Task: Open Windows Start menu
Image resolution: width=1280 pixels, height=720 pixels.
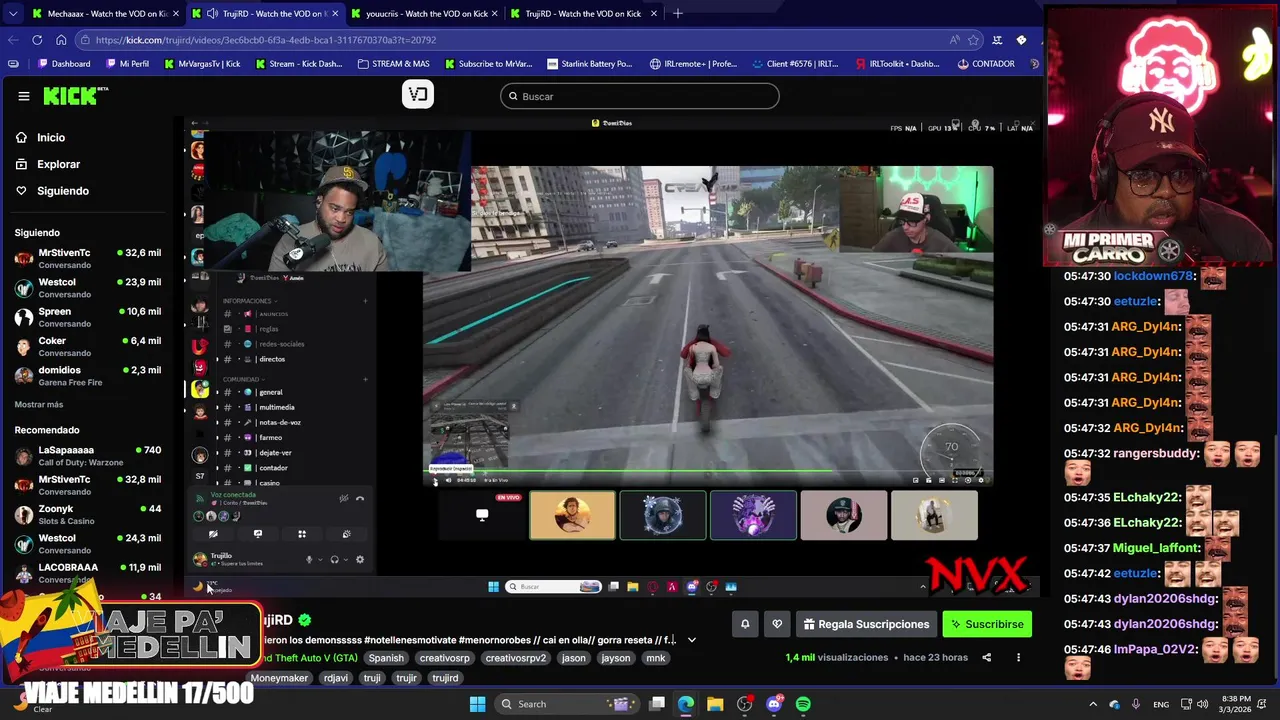Action: pyautogui.click(x=478, y=704)
